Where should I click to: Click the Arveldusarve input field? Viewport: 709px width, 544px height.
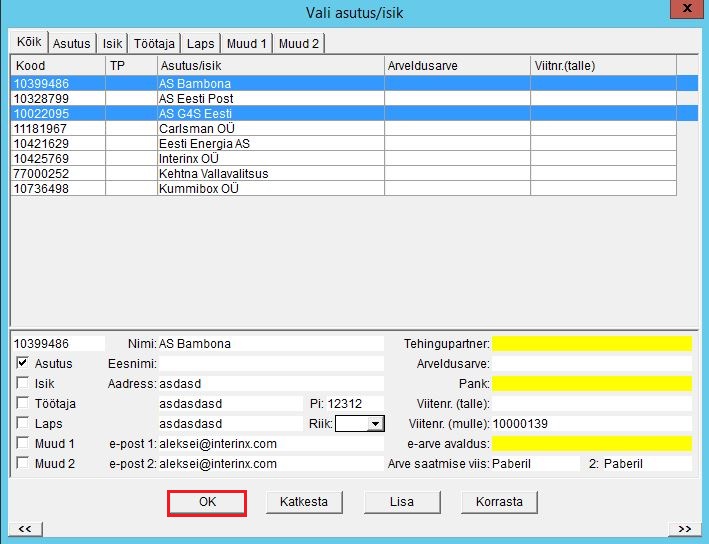[591, 364]
